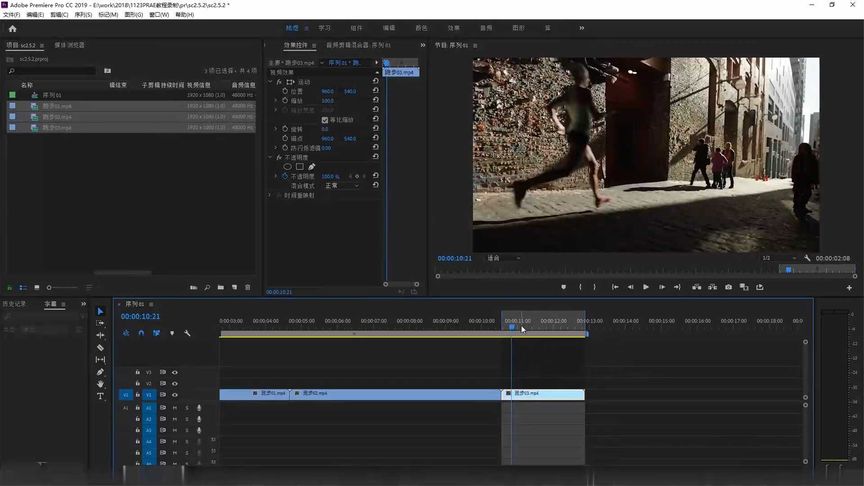Click Mark In bracket button
This screenshot has height=486, width=864.
pyautogui.click(x=580, y=287)
